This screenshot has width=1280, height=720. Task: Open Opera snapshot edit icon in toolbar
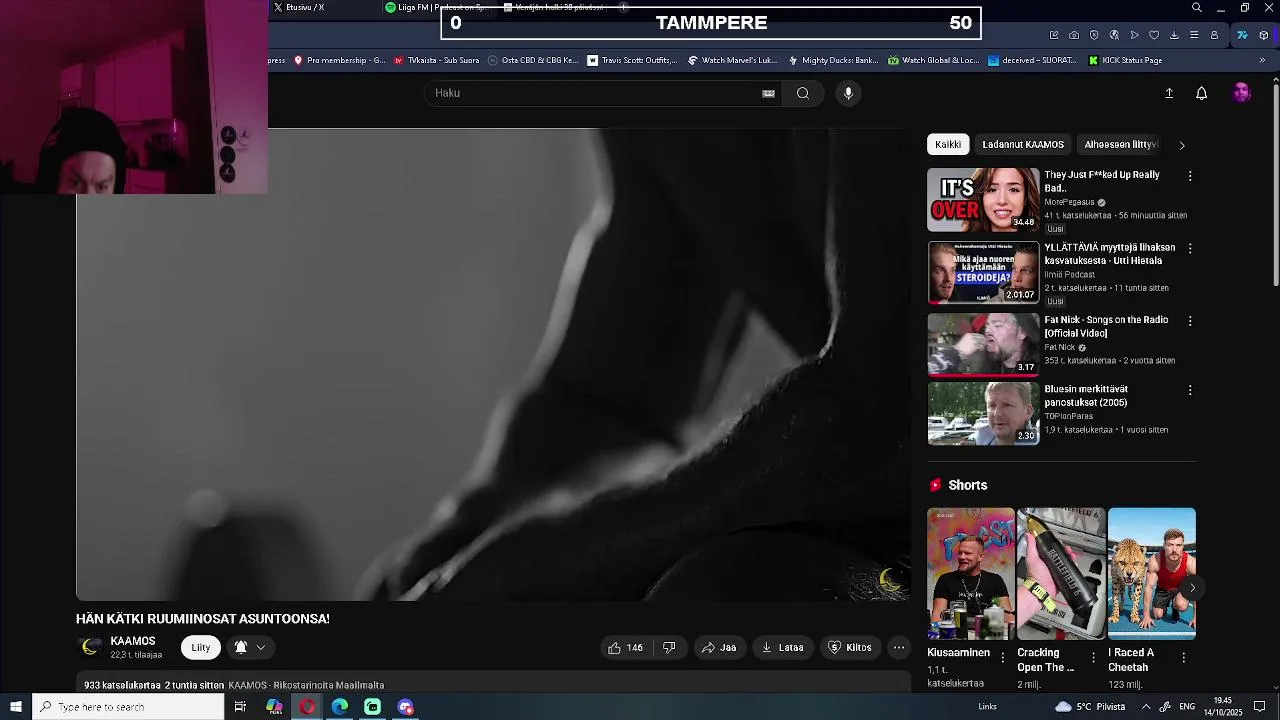[1054, 35]
